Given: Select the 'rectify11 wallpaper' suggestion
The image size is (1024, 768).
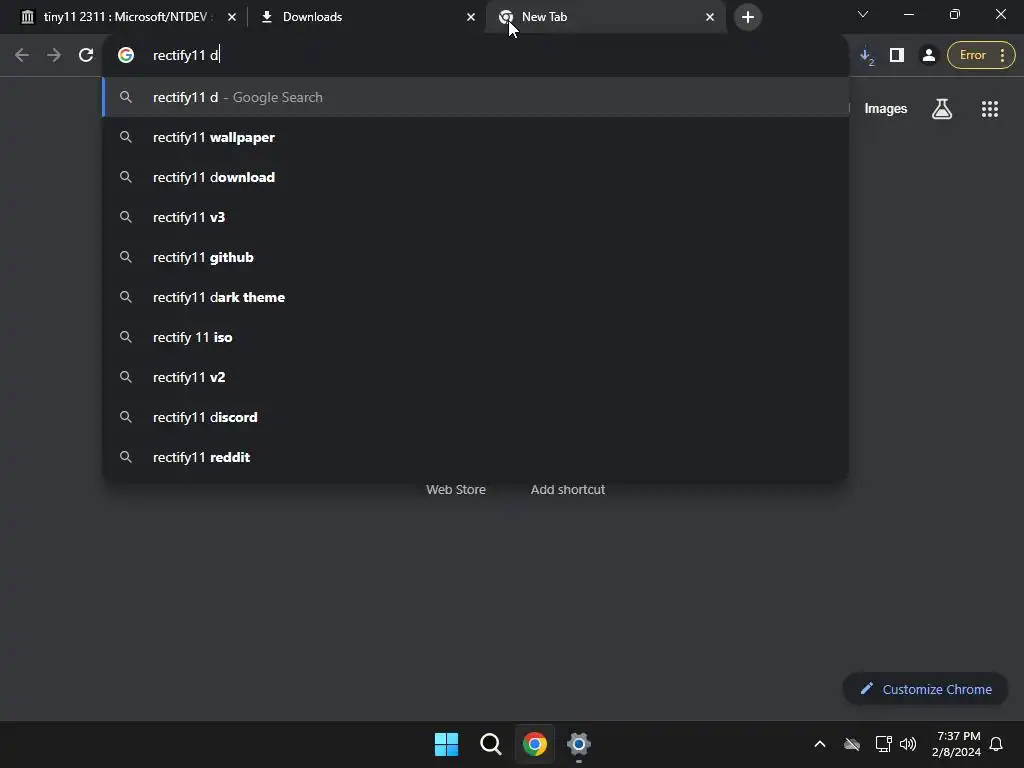Looking at the screenshot, I should click(x=476, y=137).
